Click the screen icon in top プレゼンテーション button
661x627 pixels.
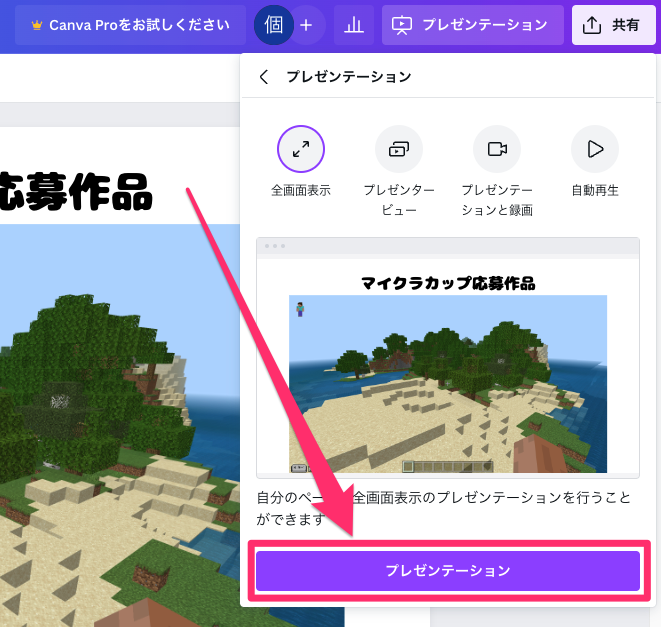401,25
